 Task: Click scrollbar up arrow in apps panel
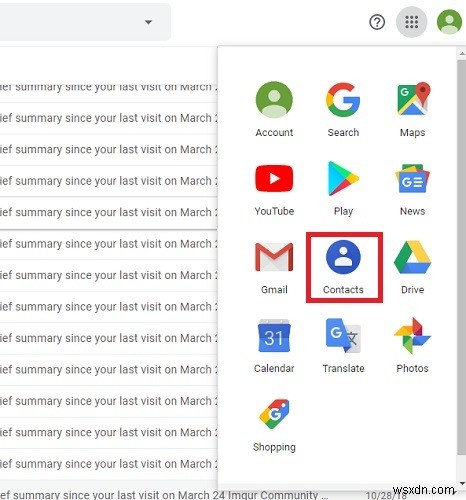pos(462,53)
